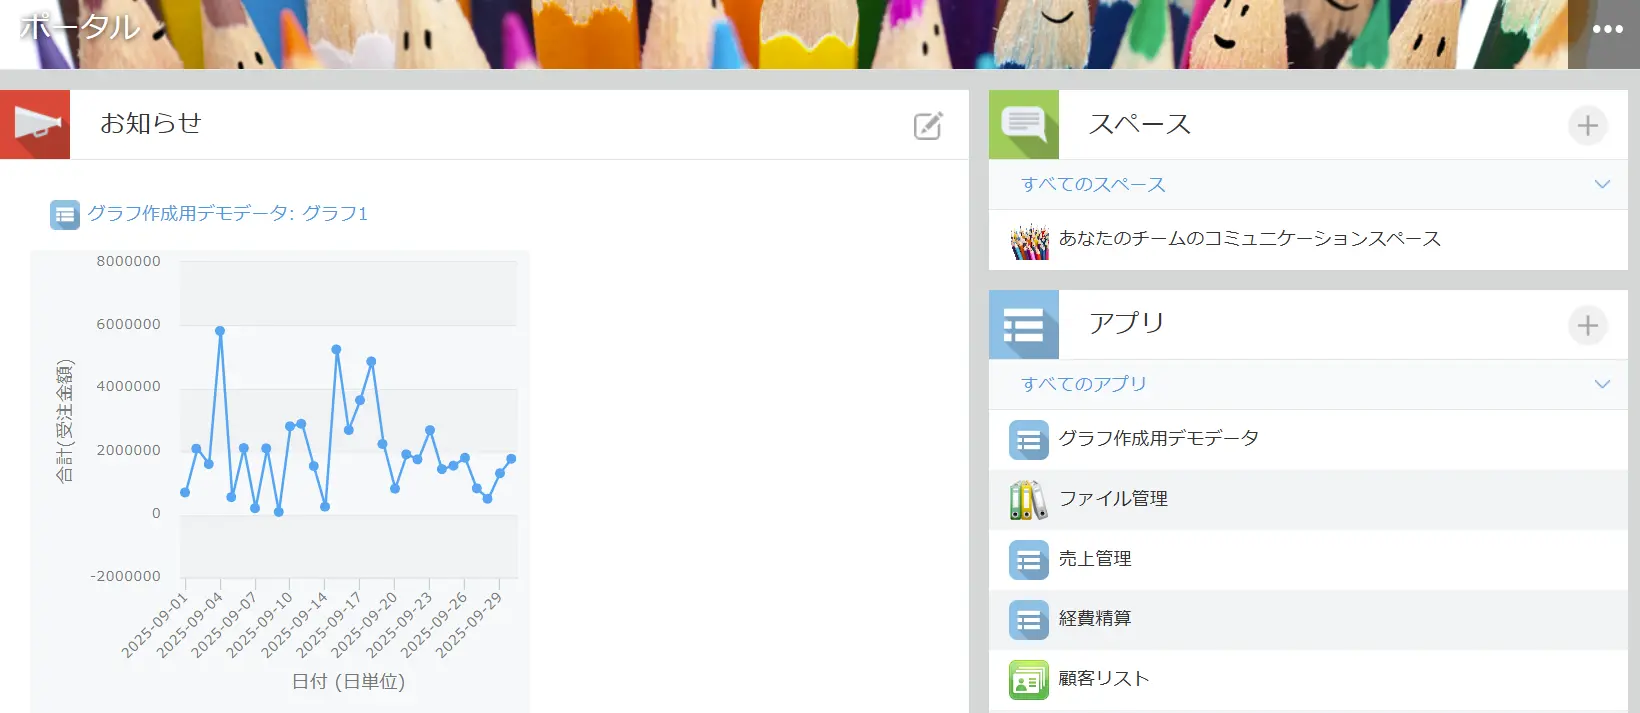Expand the すべてのアプリ dropdown chevron

(1602, 384)
